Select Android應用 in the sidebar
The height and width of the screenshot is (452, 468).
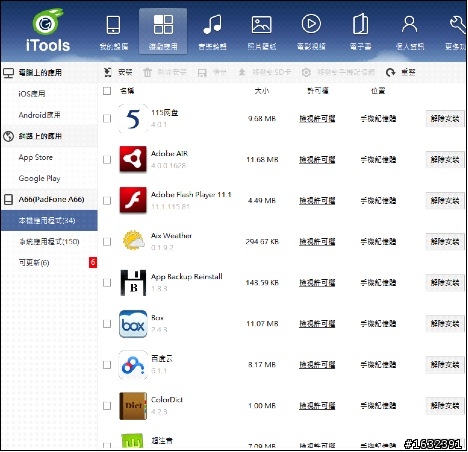click(x=39, y=115)
